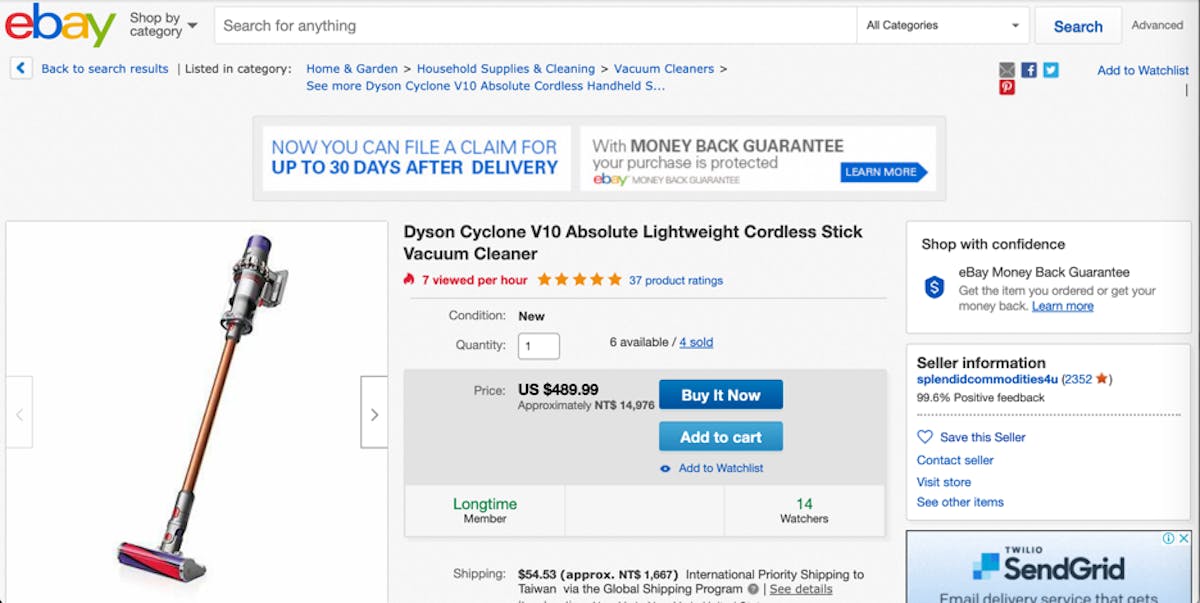Show next product image

point(374,413)
